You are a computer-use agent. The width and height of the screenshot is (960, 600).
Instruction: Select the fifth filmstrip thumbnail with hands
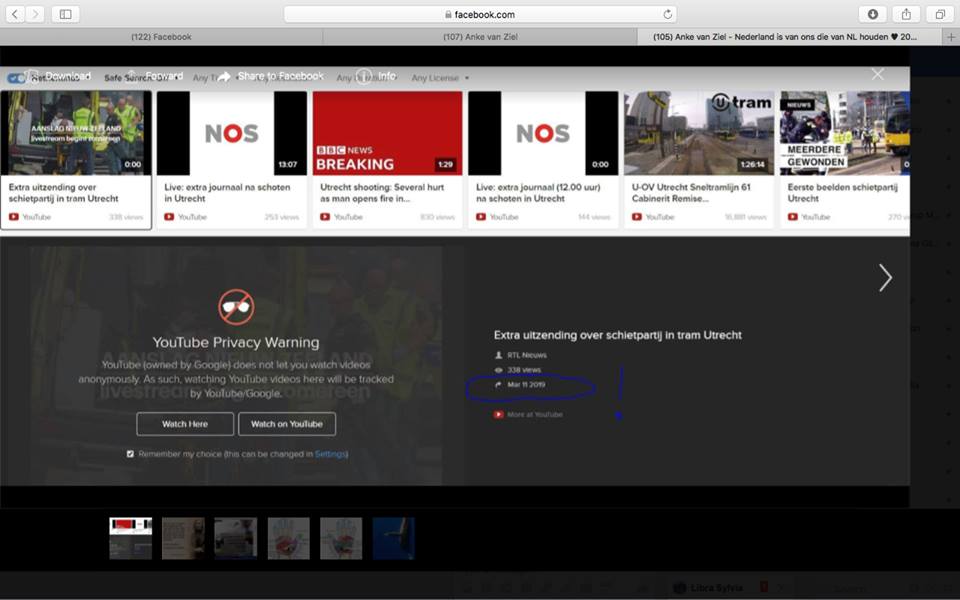[x=341, y=538]
